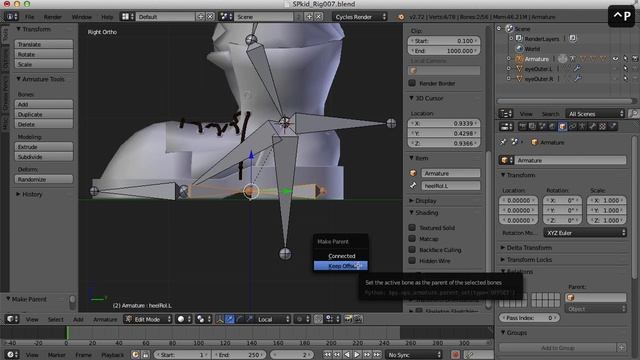Viewport: 640px width, 360px height.
Task: Expand the Armature item in outliner tree
Action: tap(509, 59)
